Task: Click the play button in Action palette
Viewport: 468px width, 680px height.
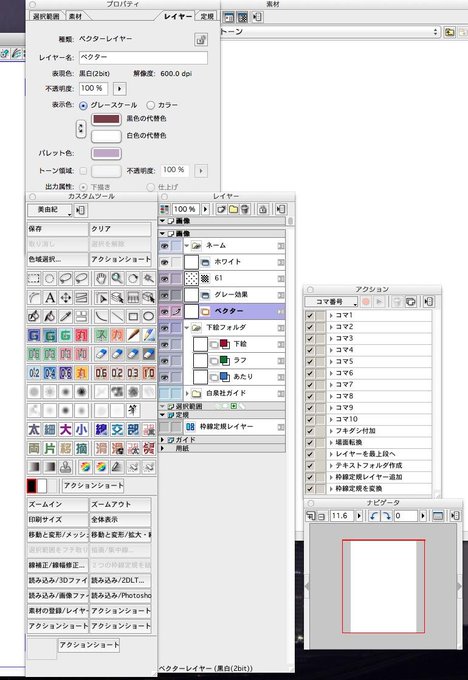Action: [379, 302]
